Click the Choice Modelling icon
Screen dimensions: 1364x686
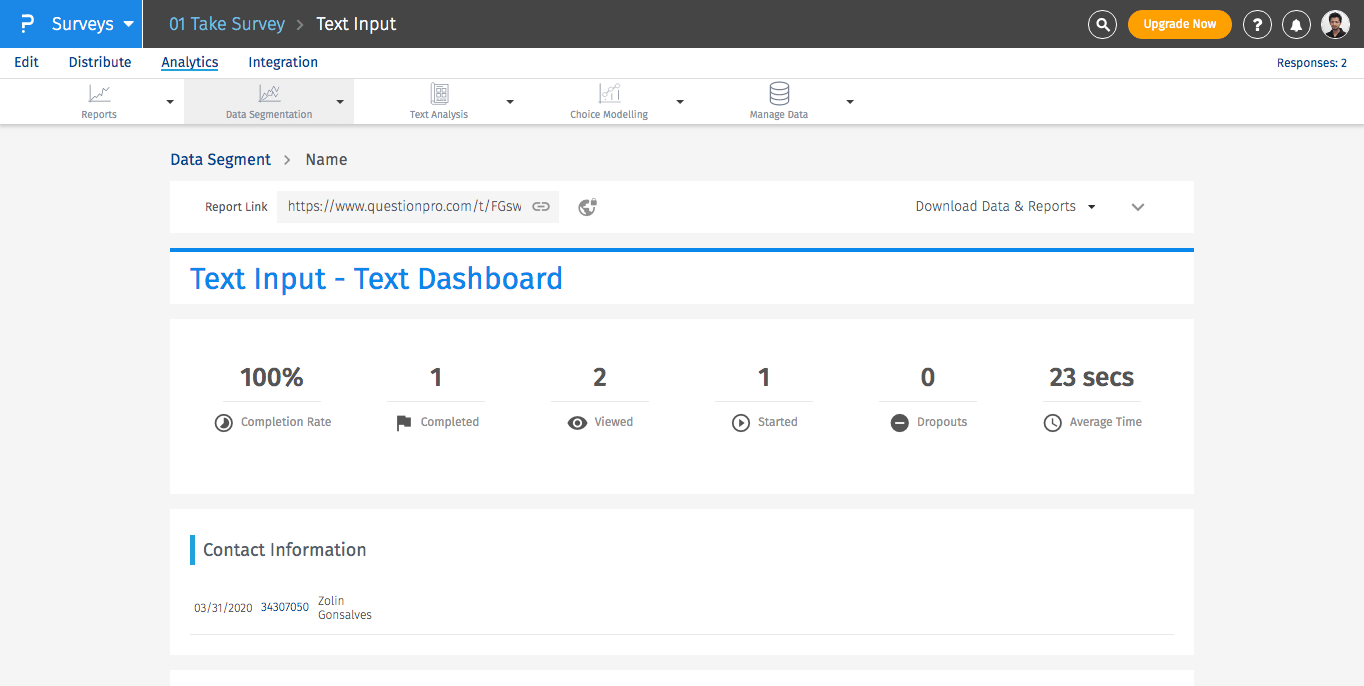pos(609,94)
